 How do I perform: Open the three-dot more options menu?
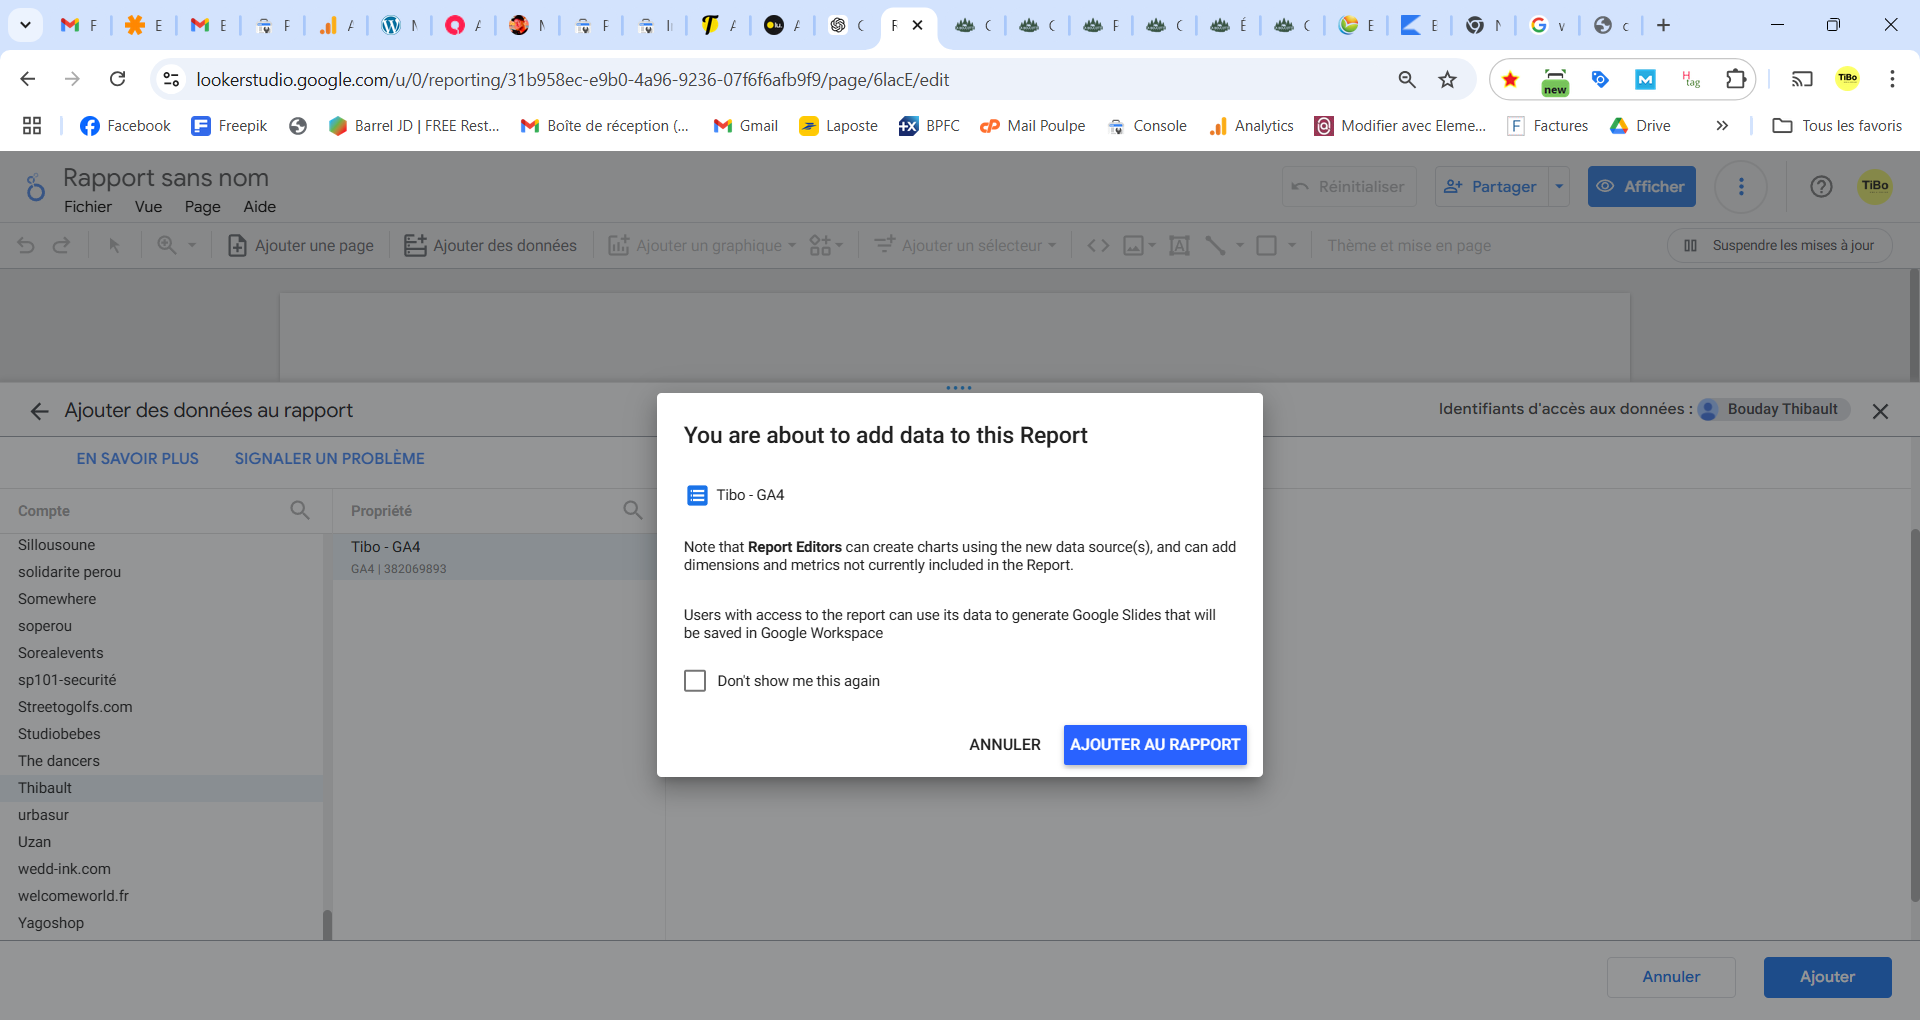[1741, 187]
